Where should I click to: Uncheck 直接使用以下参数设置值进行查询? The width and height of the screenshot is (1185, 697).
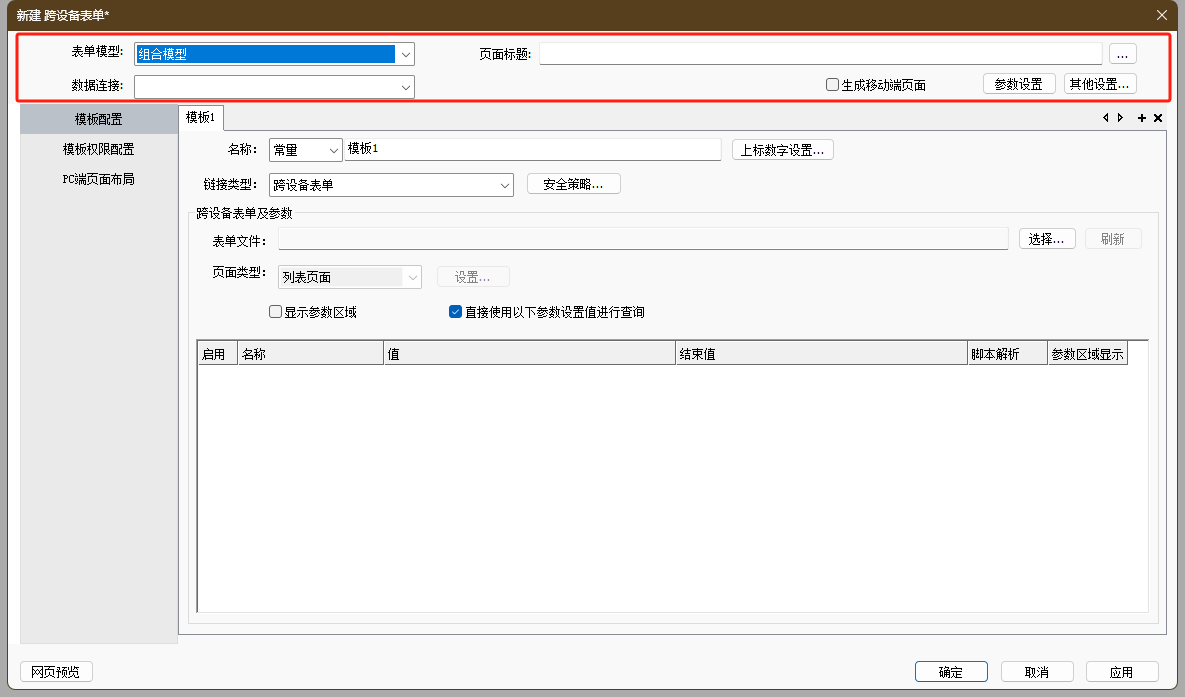(455, 312)
